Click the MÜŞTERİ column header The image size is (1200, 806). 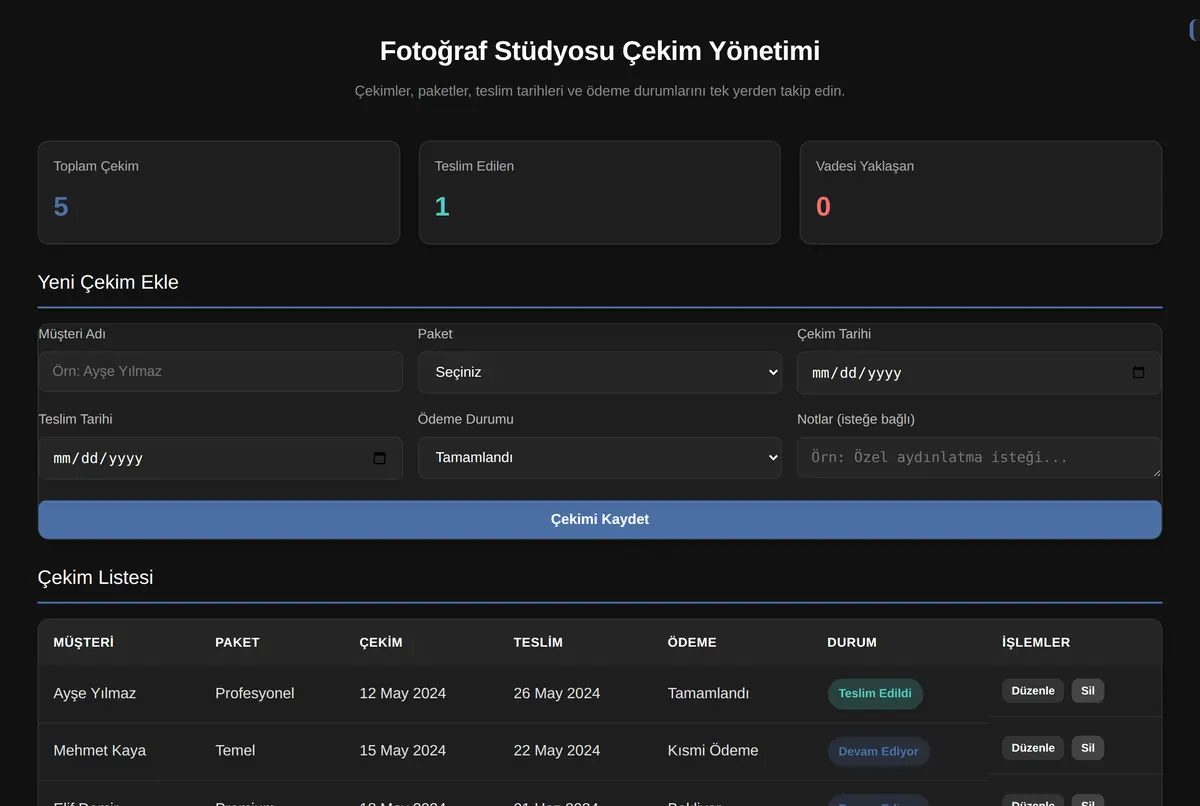coord(84,642)
